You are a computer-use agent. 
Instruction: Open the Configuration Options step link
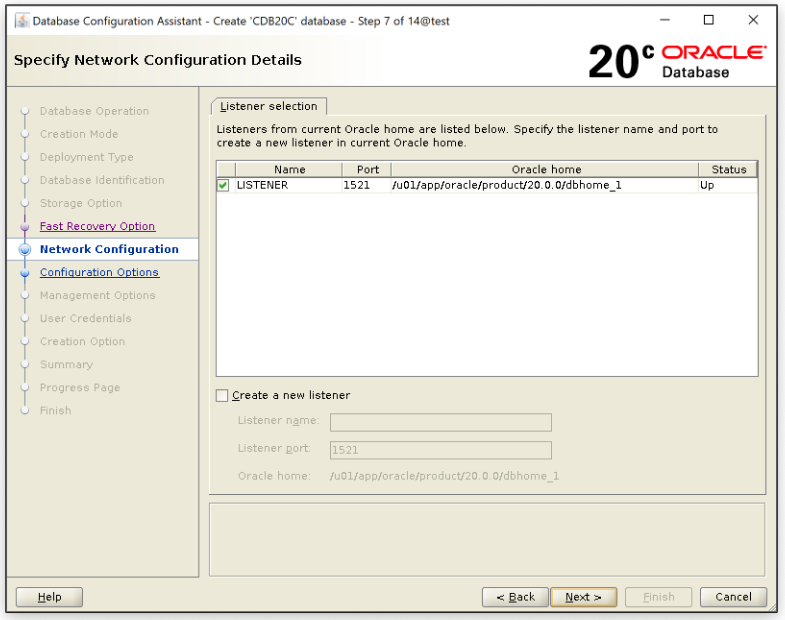pyautogui.click(x=99, y=273)
